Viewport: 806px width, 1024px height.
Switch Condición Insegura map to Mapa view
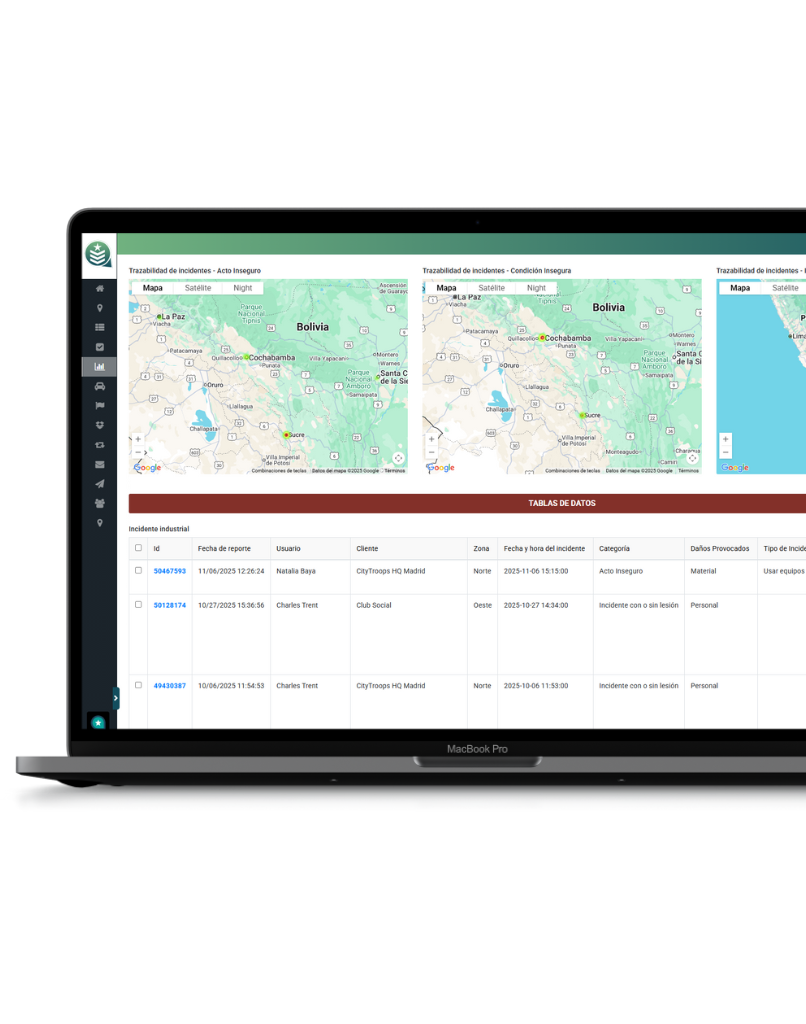point(446,287)
